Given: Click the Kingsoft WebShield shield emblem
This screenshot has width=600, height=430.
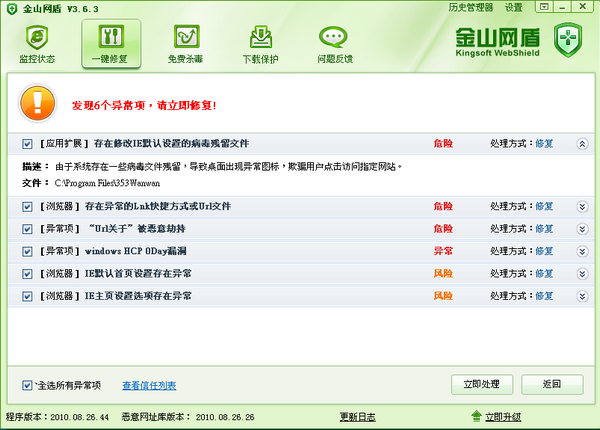Looking at the screenshot, I should pyautogui.click(x=568, y=40).
